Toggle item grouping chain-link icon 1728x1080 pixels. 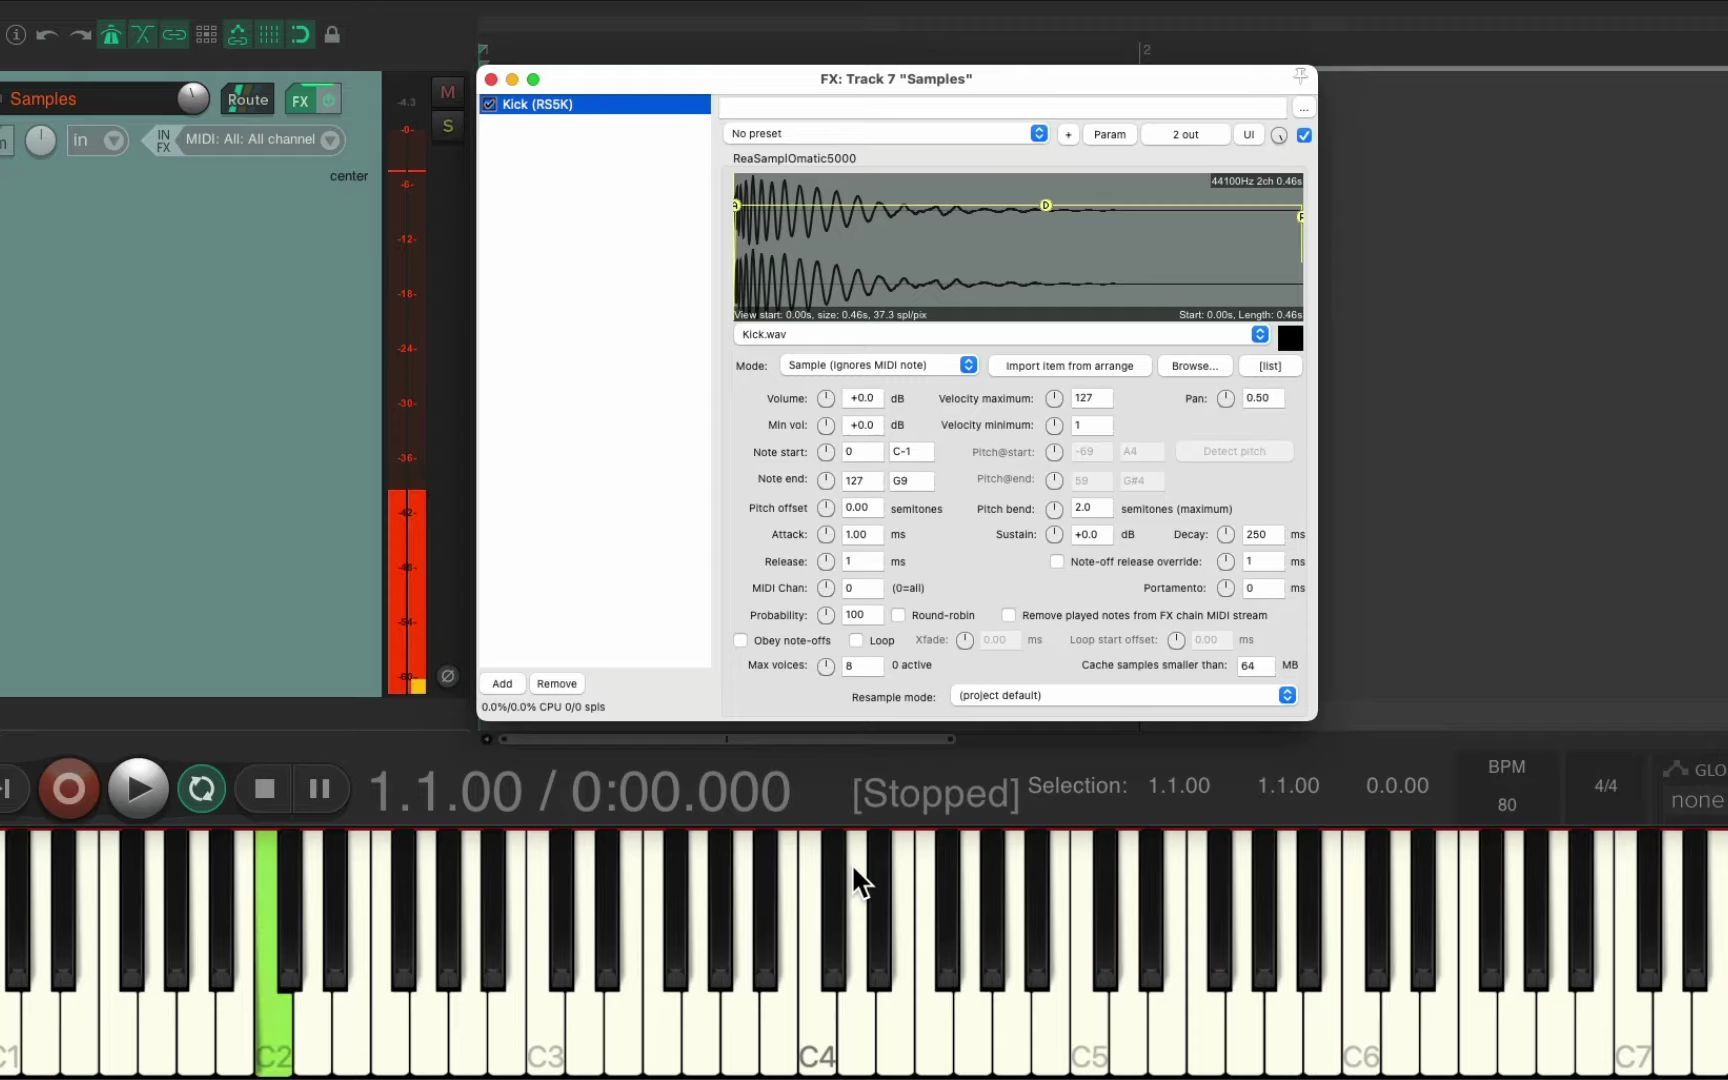coord(174,35)
